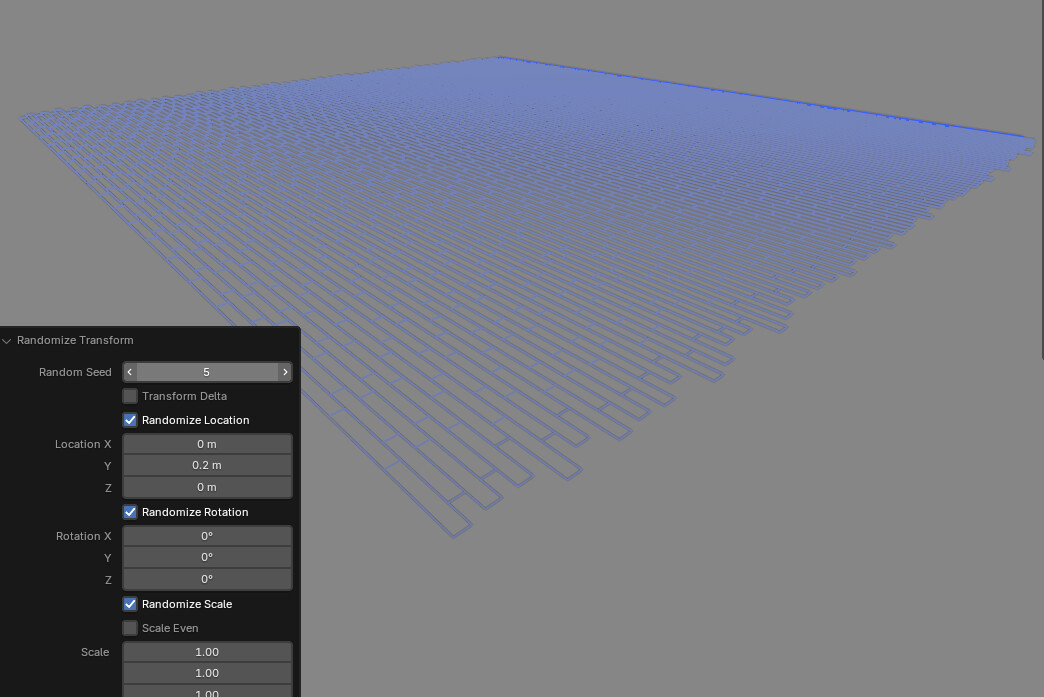Click the Location X value field
Screen dimensions: 1044x697
tap(207, 444)
